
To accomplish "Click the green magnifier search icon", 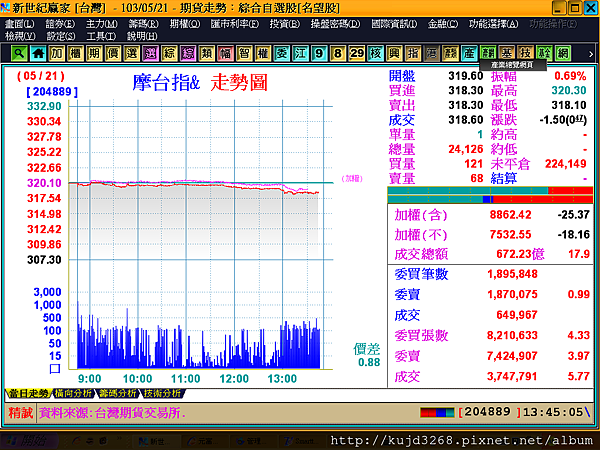I will pyautogui.click(x=19, y=53).
